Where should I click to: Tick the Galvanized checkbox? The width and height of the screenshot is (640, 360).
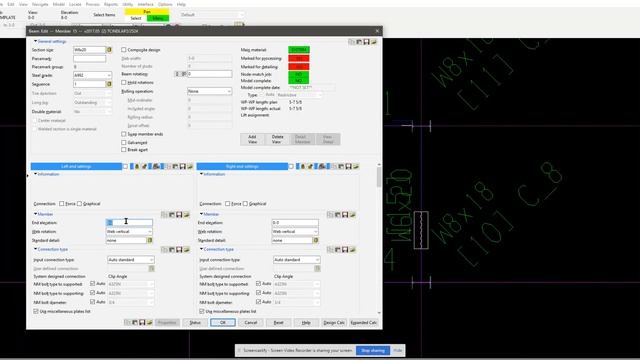click(124, 142)
